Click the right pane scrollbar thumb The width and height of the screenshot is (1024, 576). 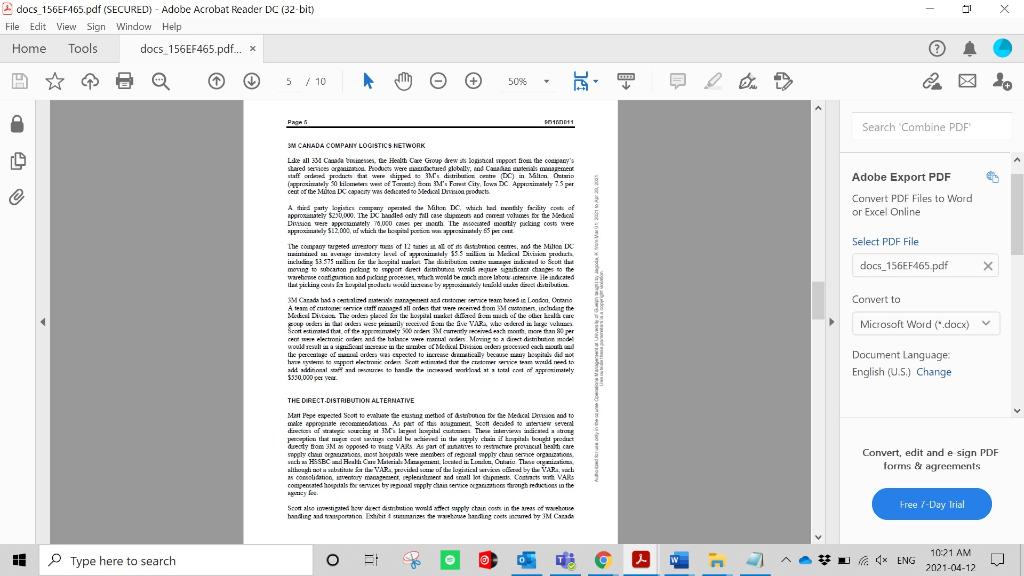pyautogui.click(x=1017, y=214)
